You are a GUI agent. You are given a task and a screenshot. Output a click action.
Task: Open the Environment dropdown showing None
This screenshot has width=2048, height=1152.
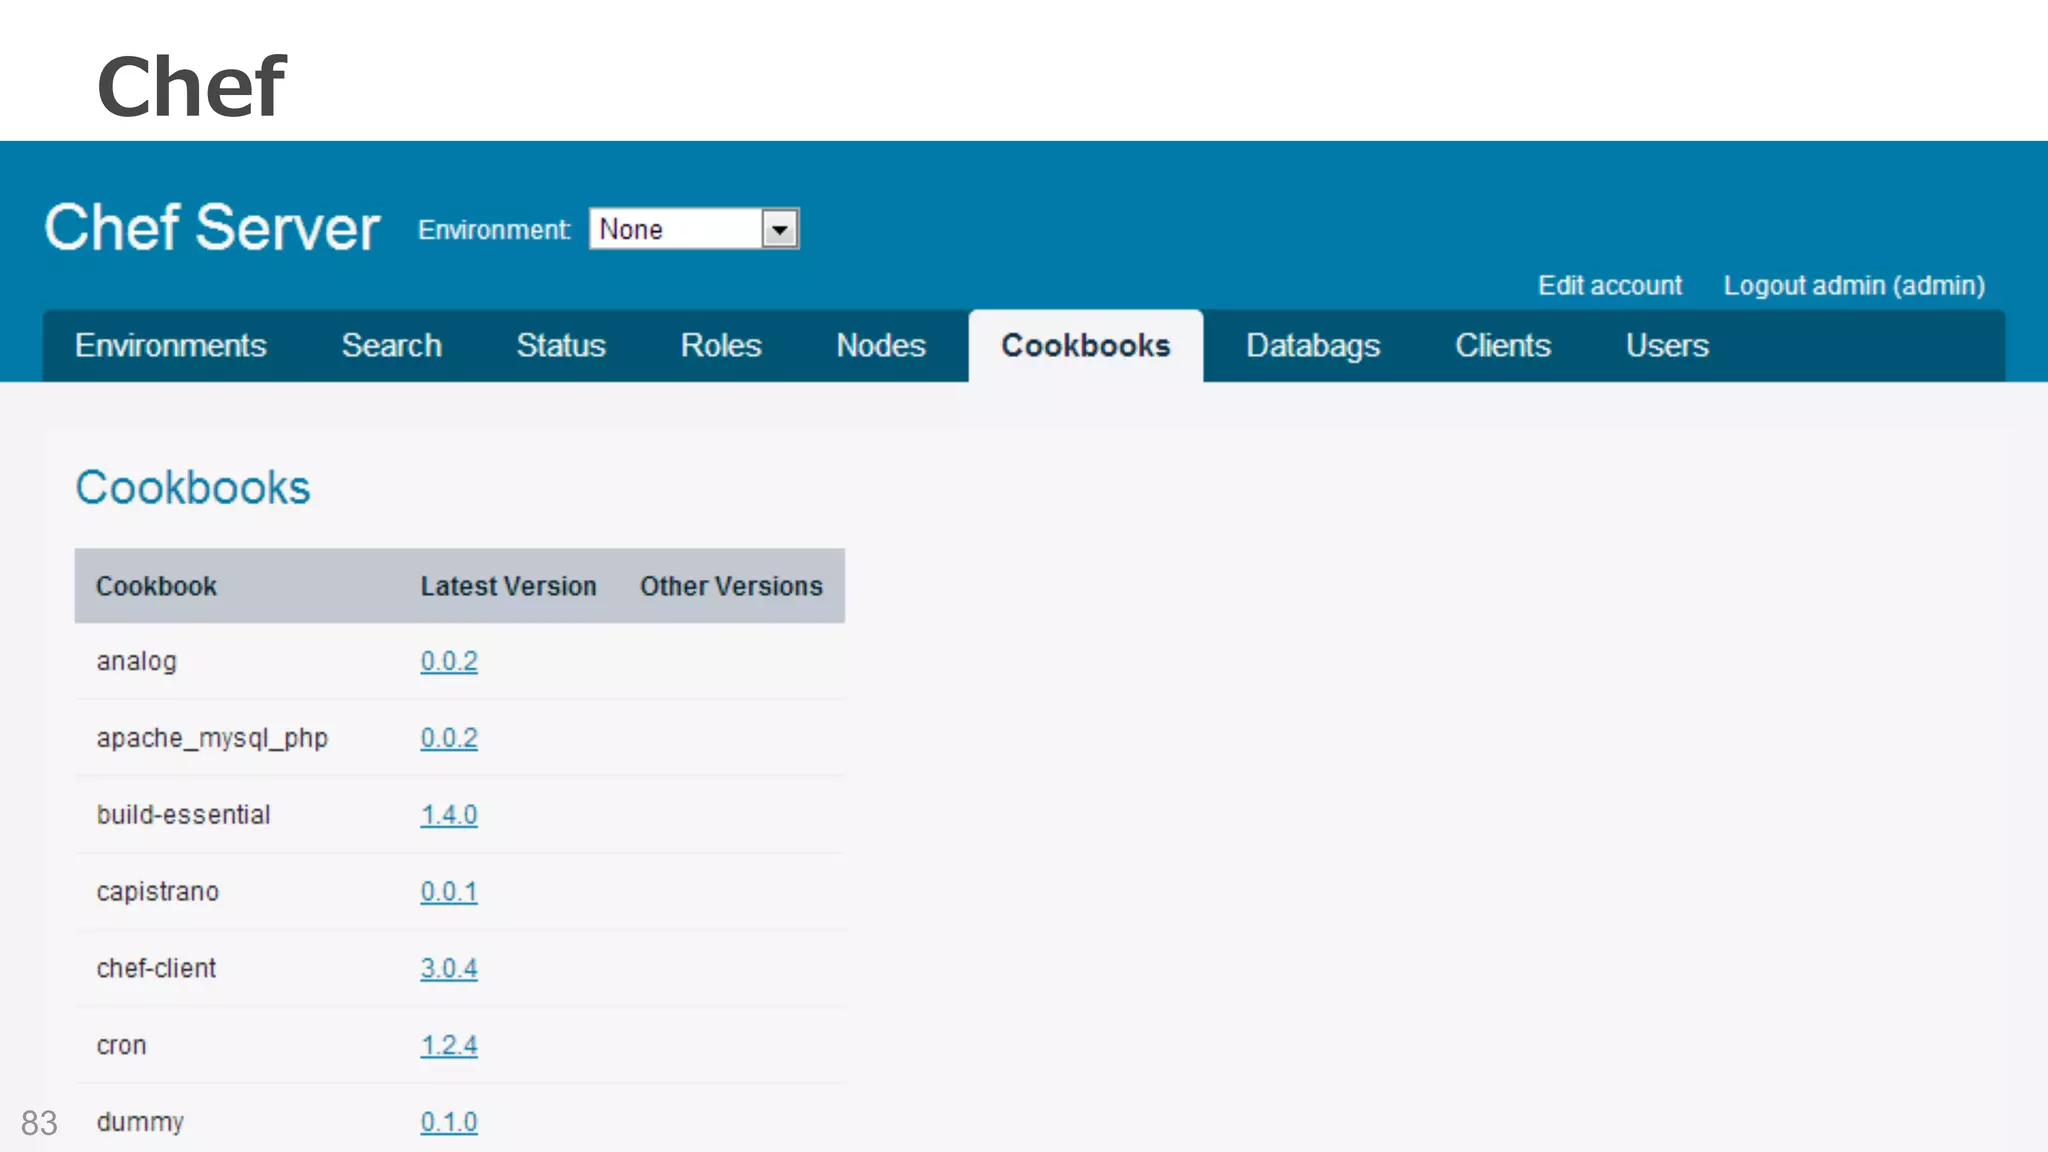[694, 229]
